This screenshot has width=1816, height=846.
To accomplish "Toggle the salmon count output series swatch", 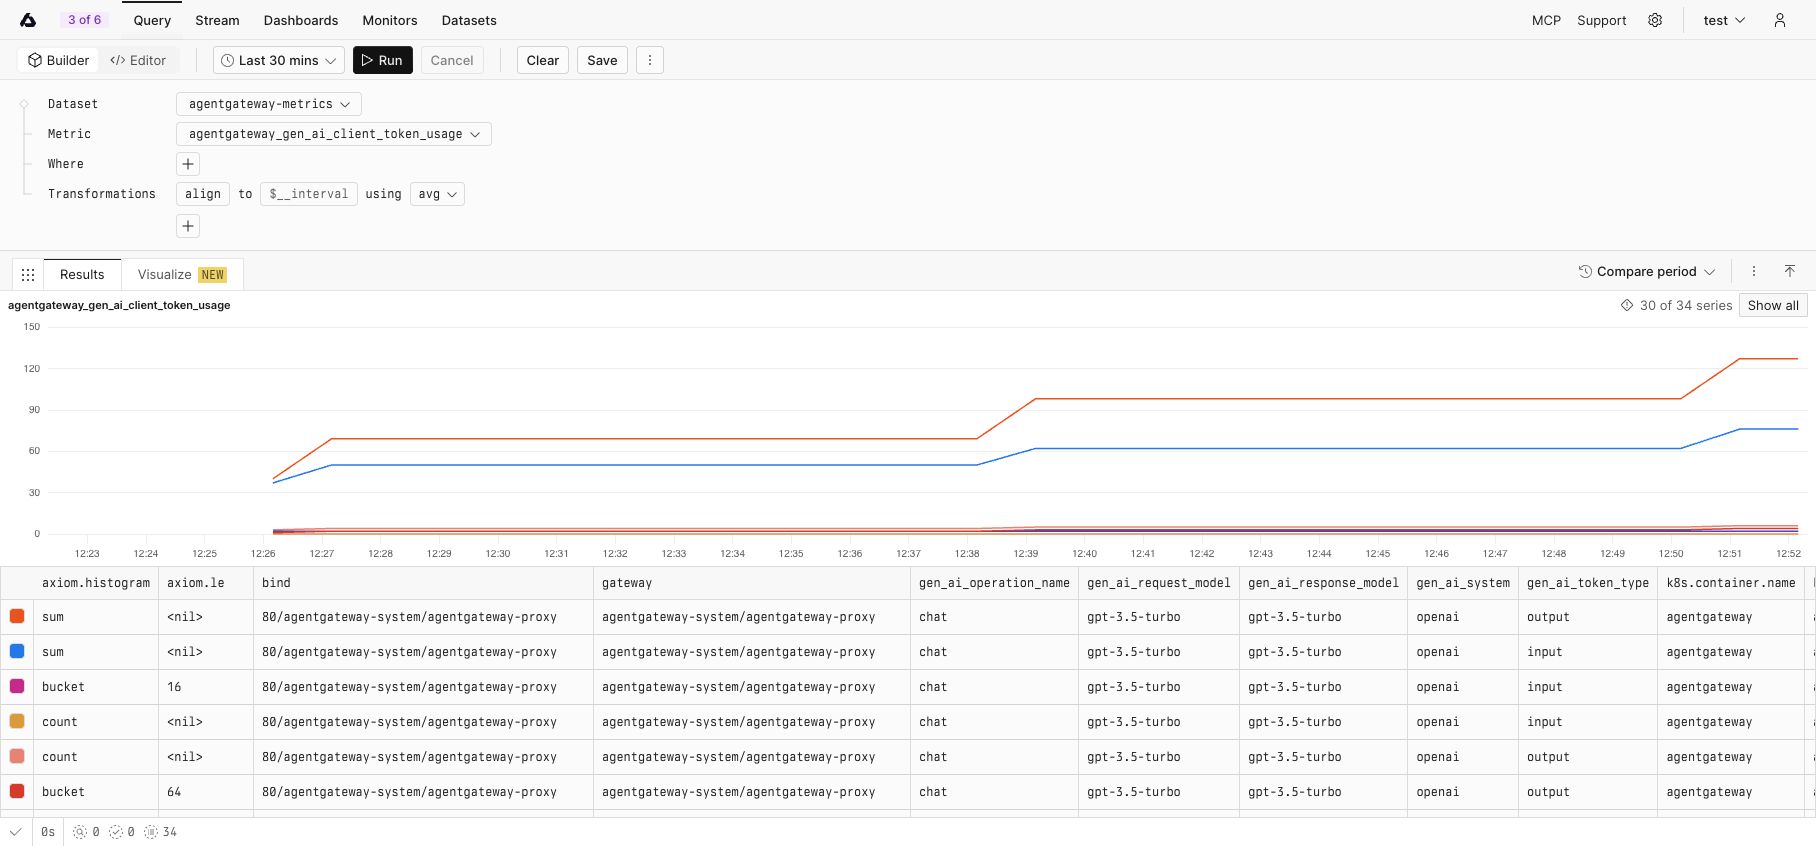I will (17, 757).
